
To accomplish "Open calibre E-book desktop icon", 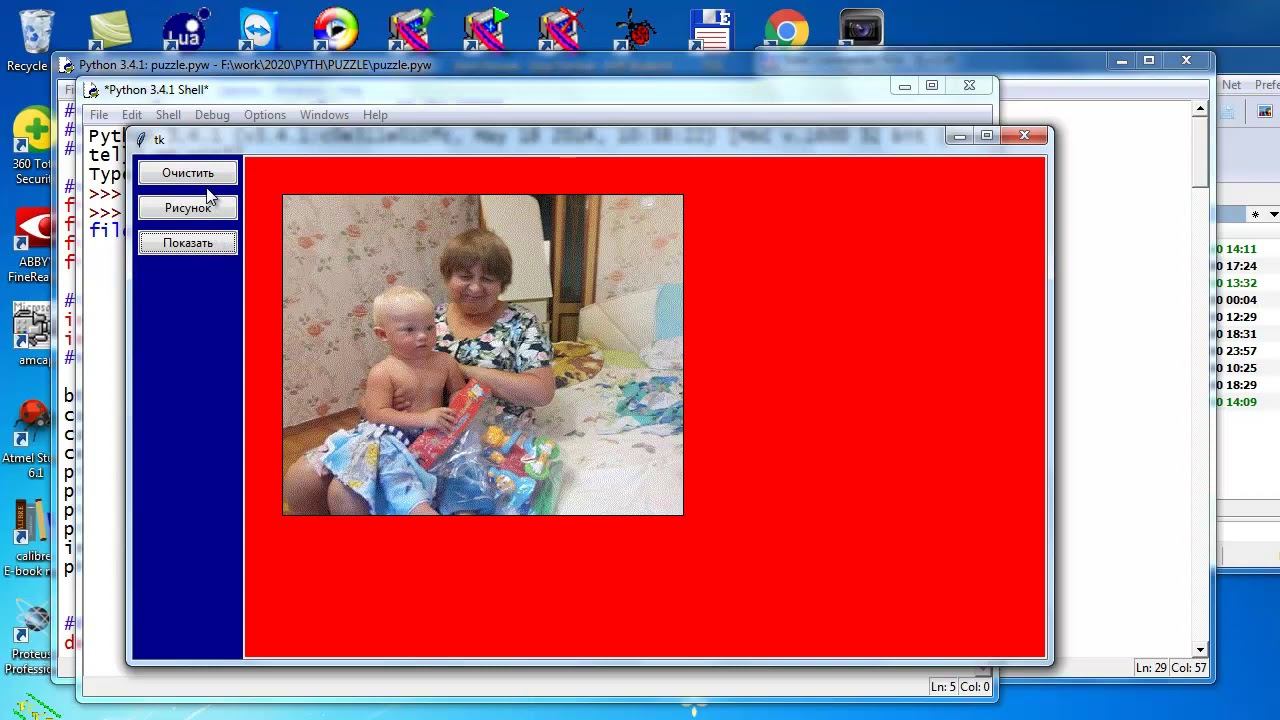I will [x=30, y=538].
